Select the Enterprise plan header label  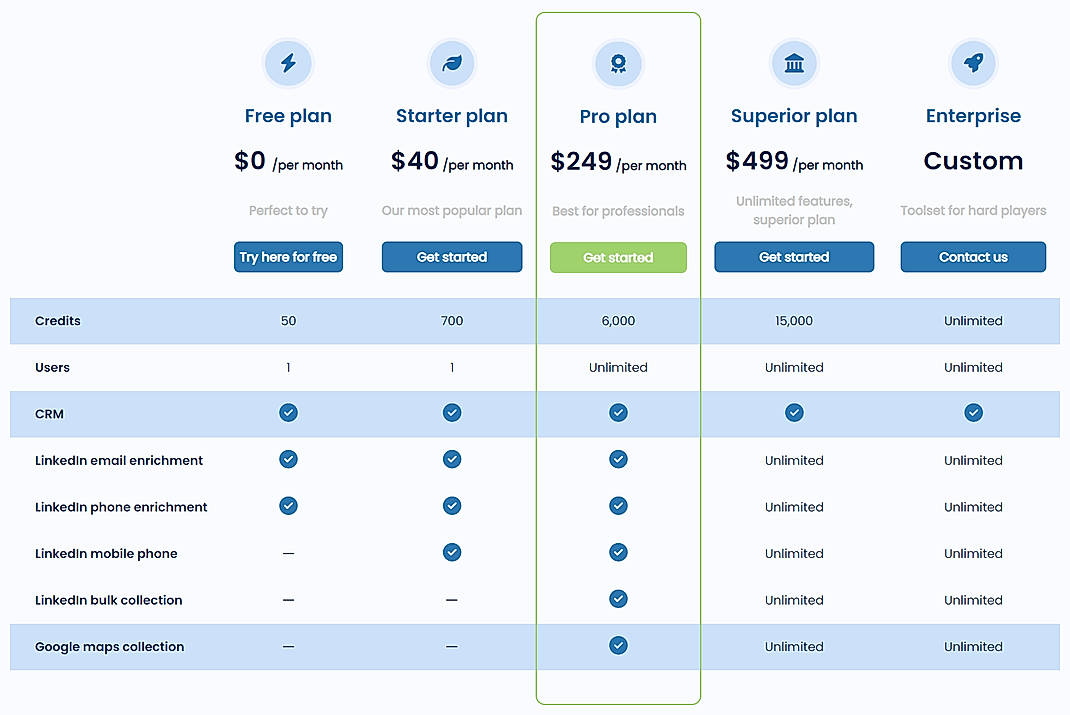(x=973, y=116)
